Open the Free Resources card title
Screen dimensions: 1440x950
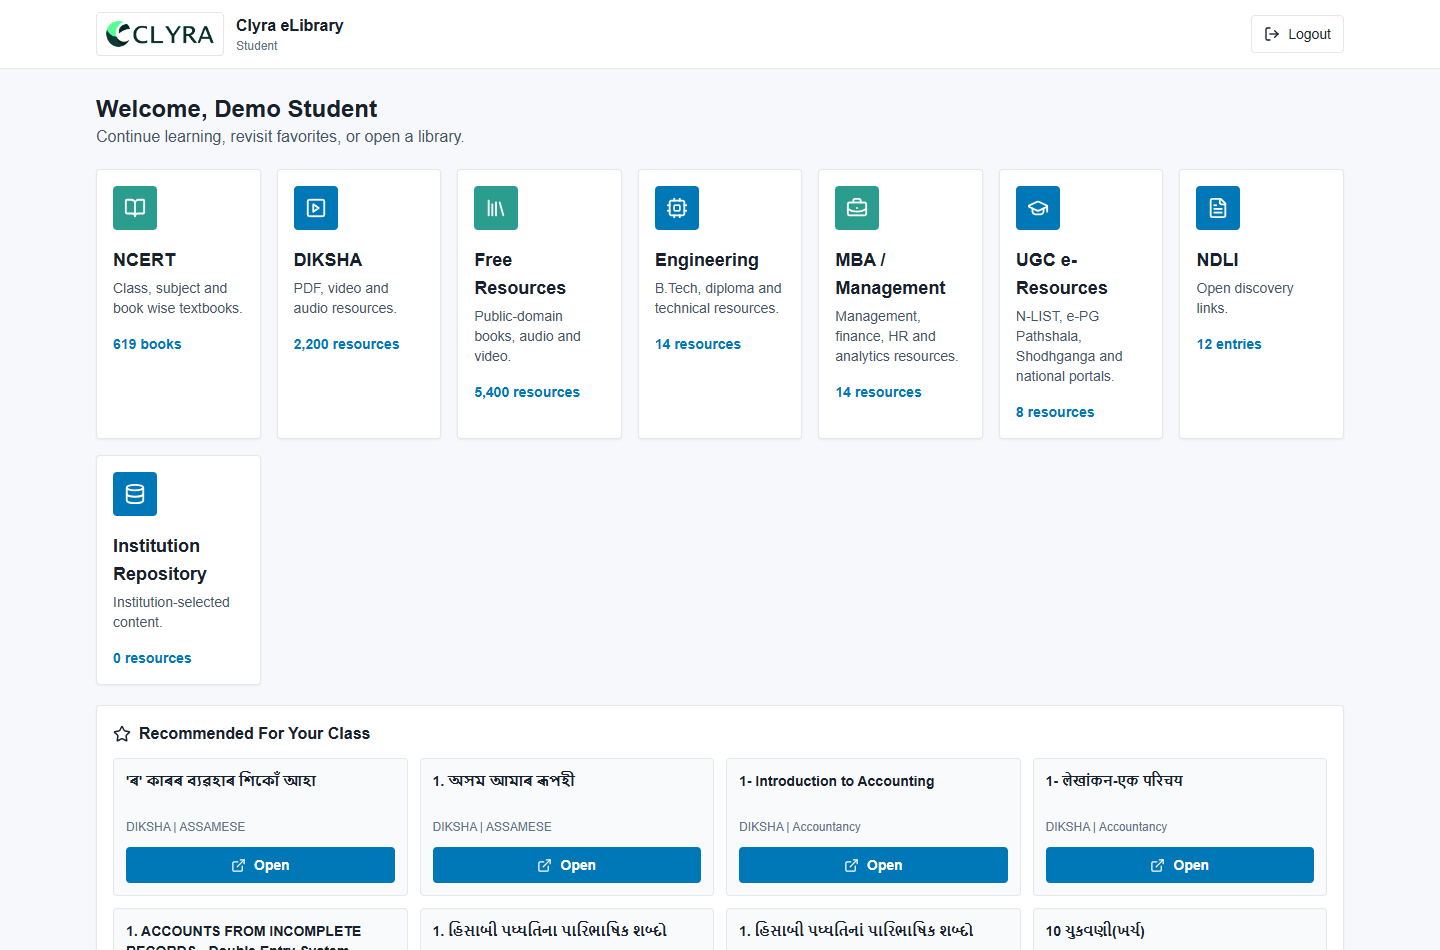pos(520,274)
